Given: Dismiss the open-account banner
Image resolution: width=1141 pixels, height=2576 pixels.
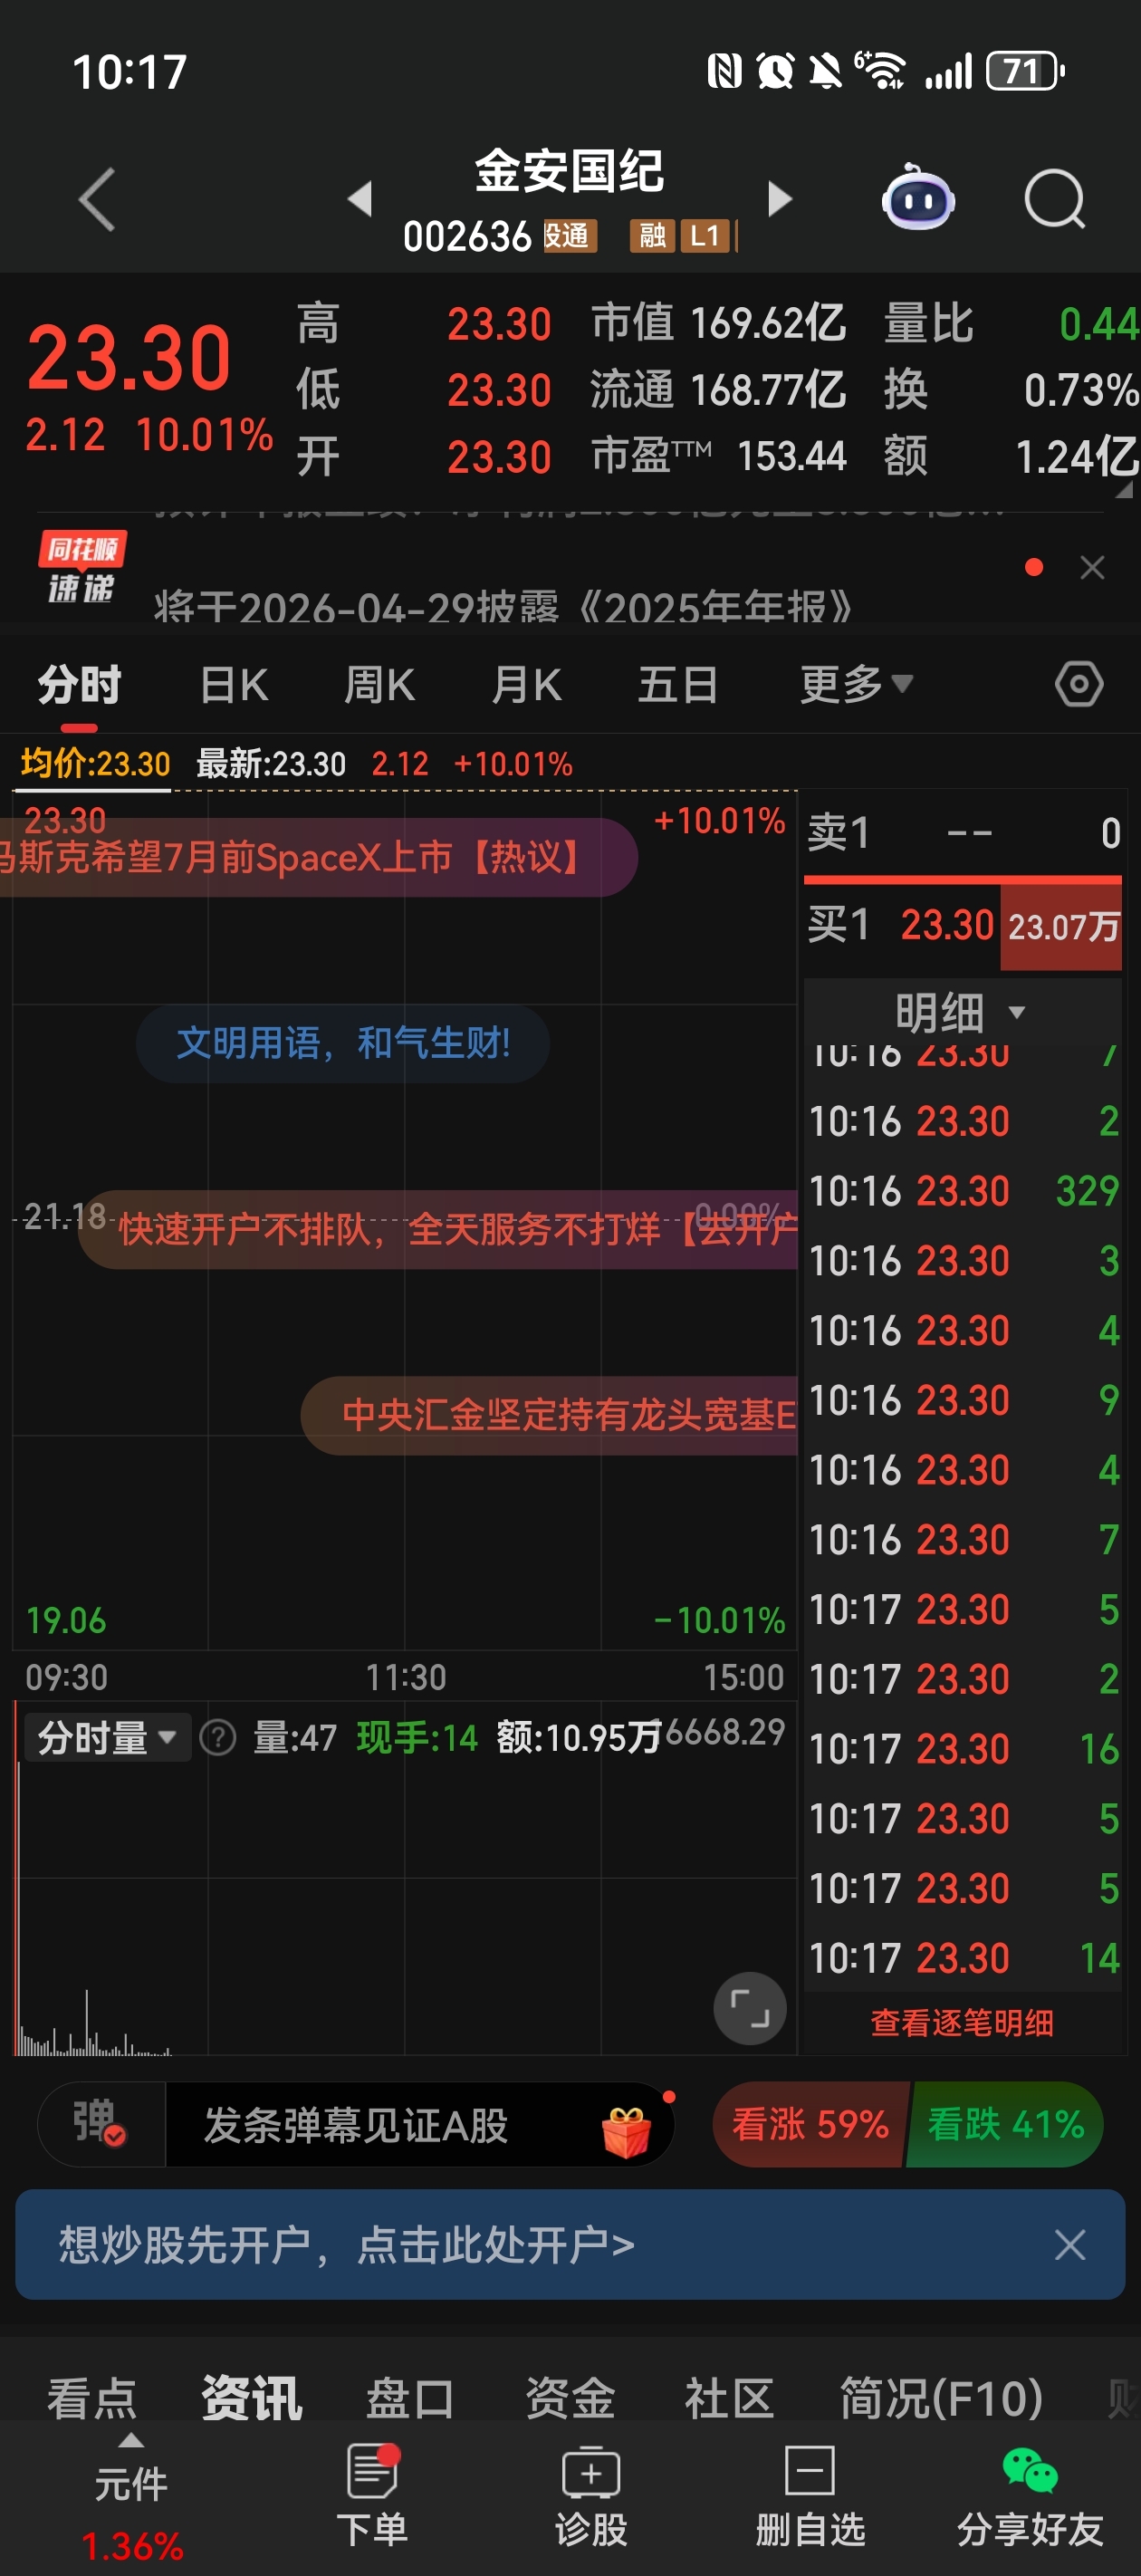Looking at the screenshot, I should point(1070,2245).
